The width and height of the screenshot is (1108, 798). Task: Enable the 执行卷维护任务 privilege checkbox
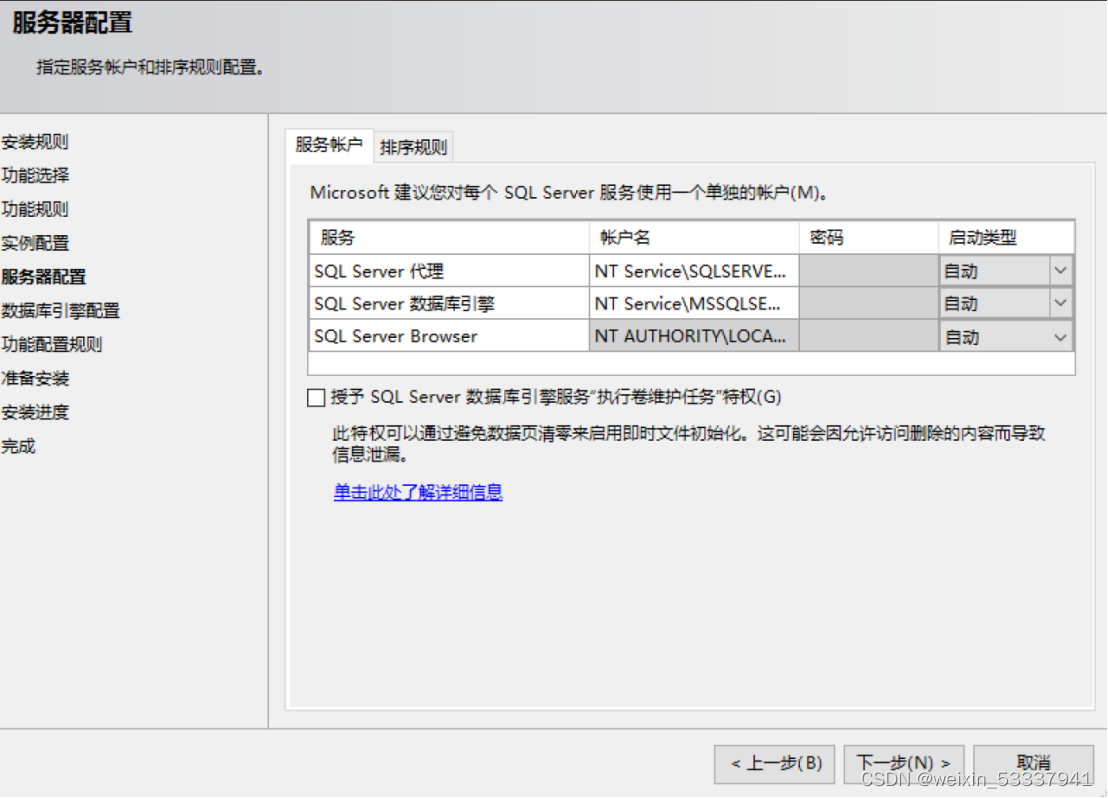pyautogui.click(x=316, y=397)
